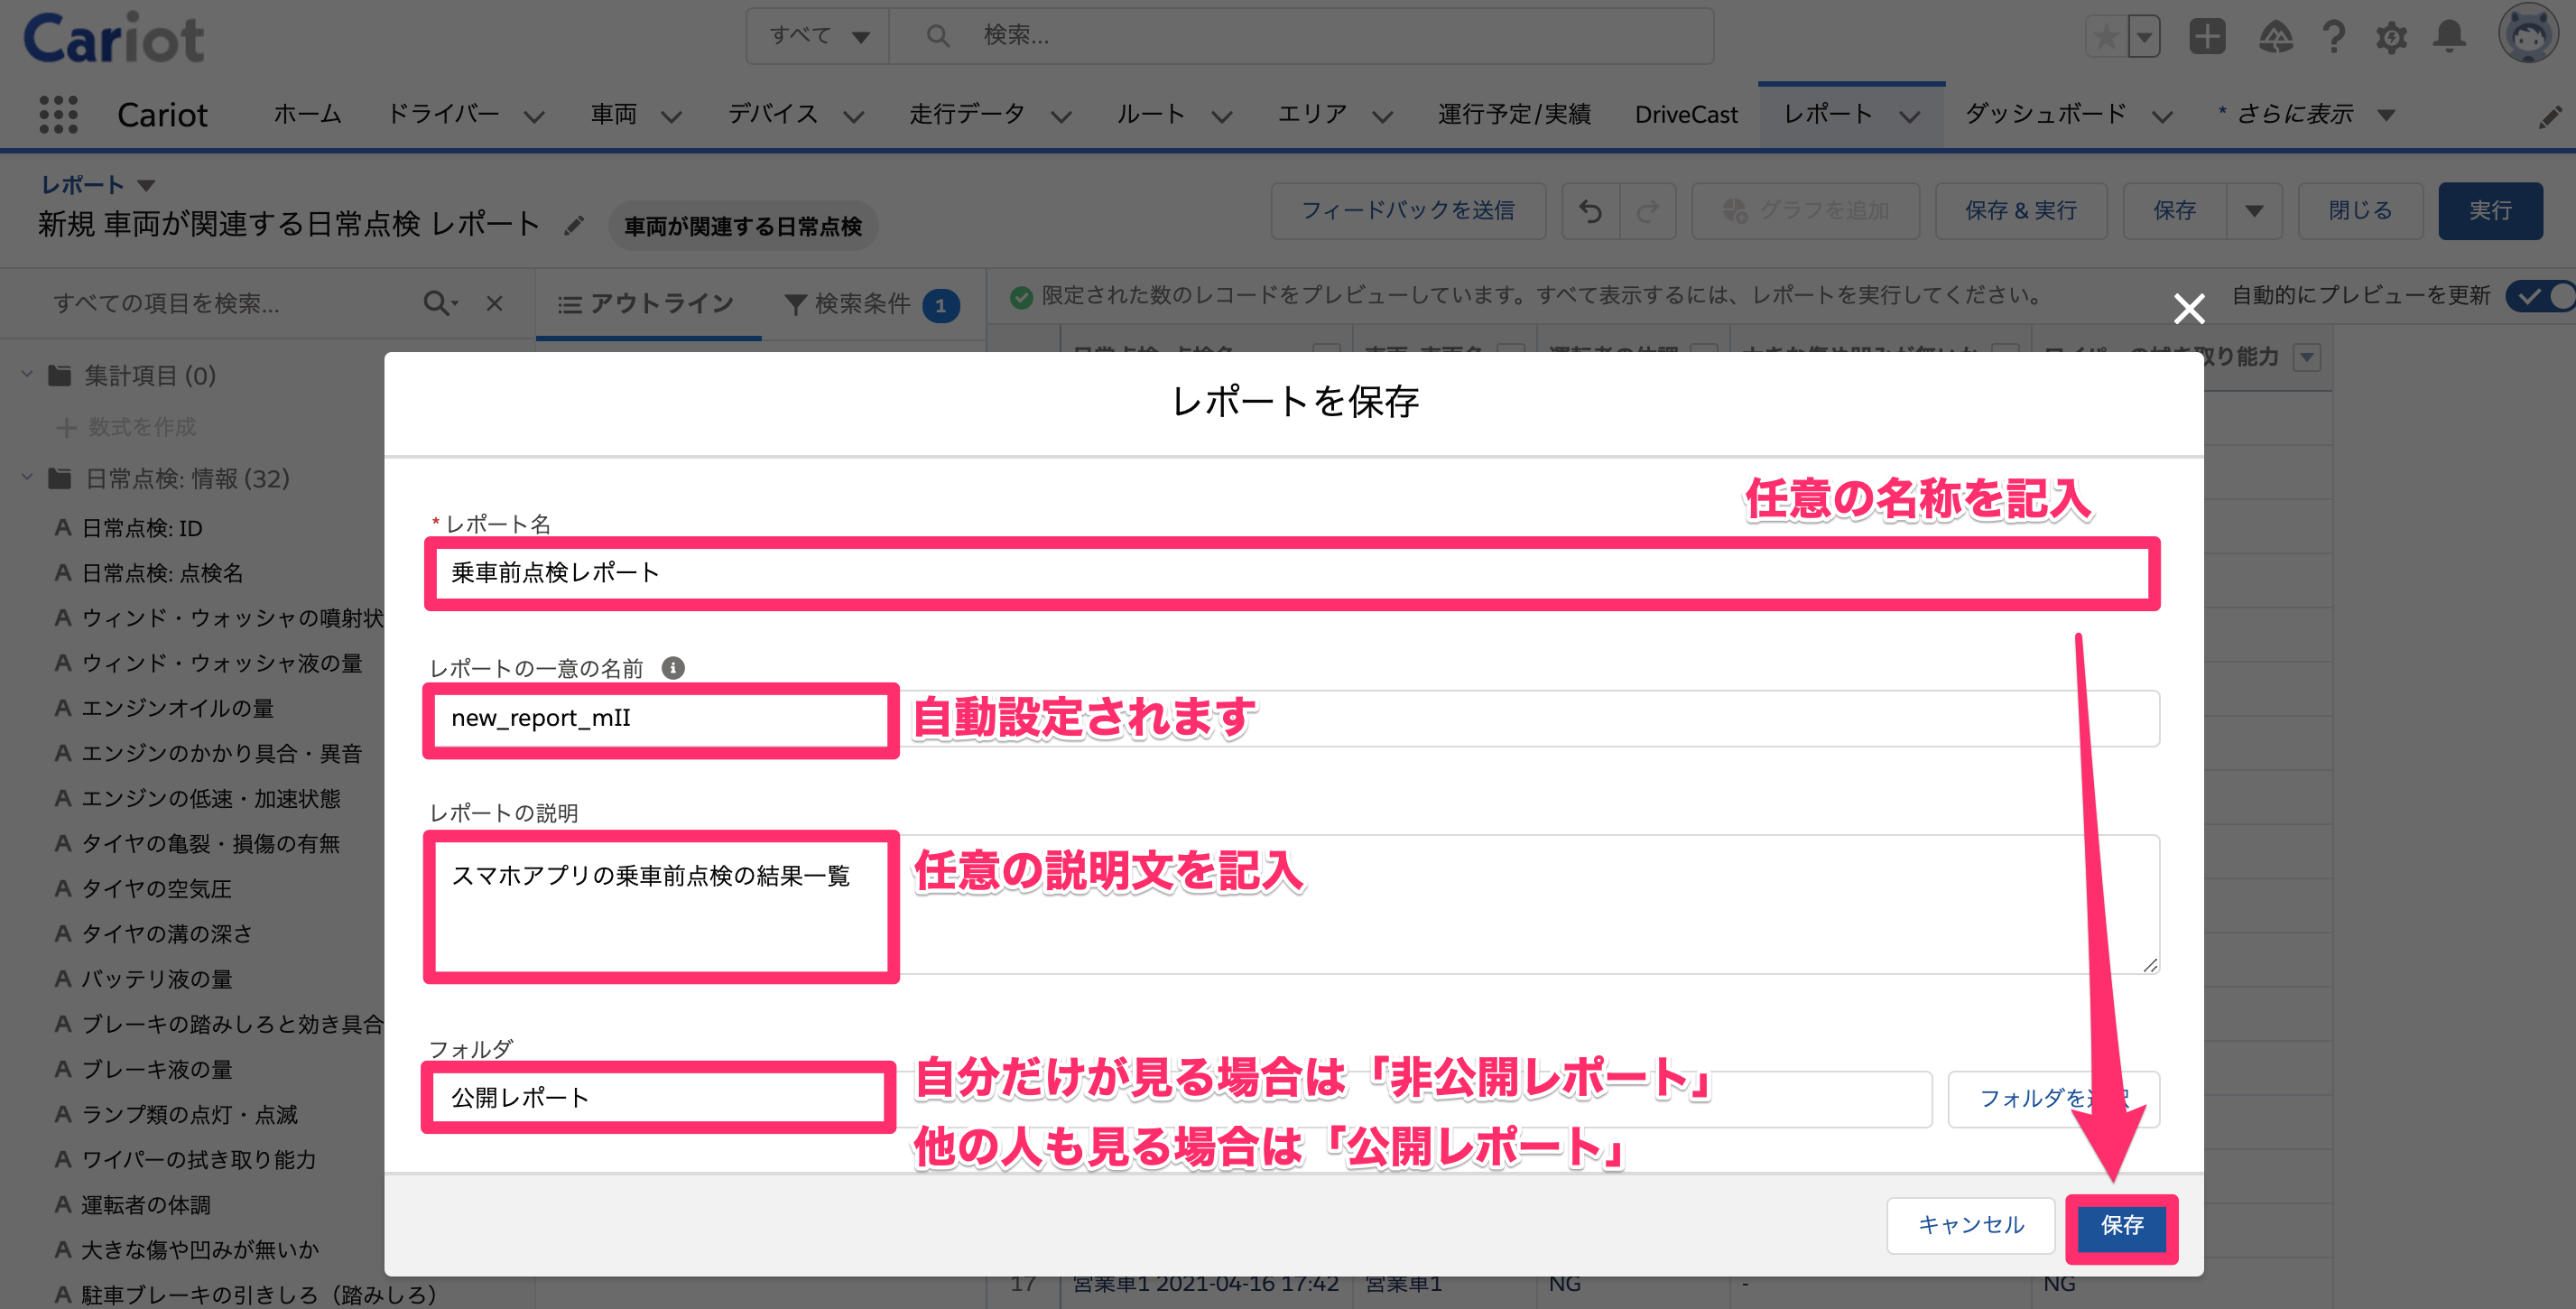This screenshot has height=1309, width=2576.
Task: Open the setup gear icon
Action: pos(2391,38)
